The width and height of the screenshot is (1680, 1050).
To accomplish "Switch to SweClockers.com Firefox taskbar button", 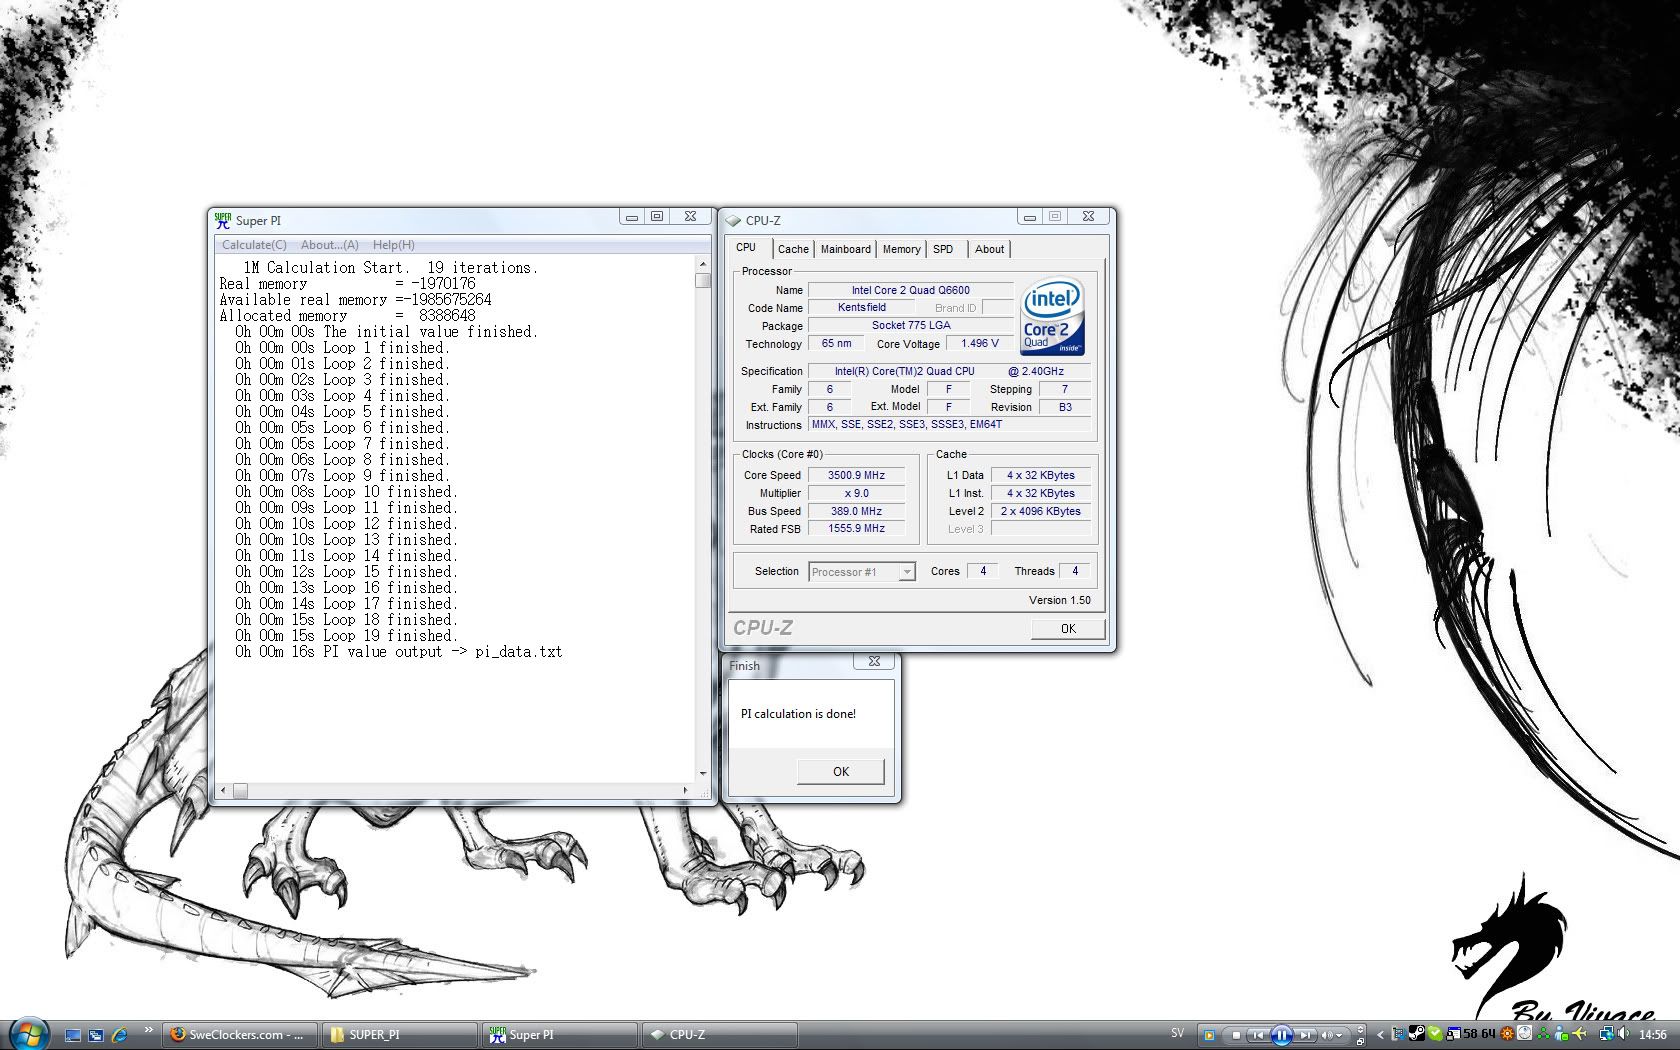I will 239,1035.
